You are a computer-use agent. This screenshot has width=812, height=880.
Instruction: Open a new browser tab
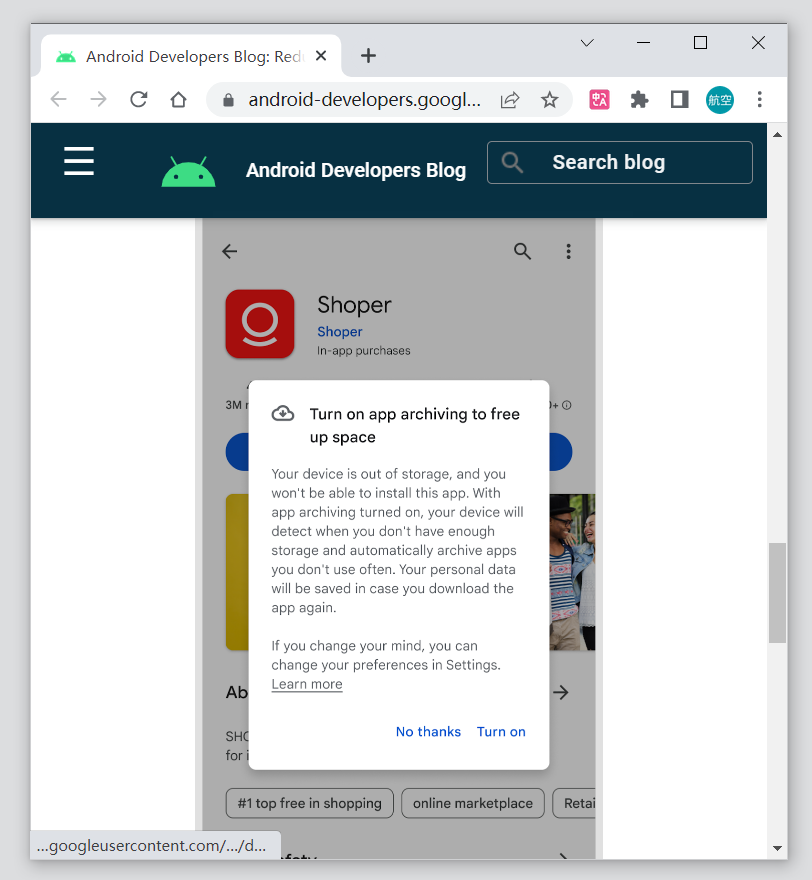[x=368, y=56]
